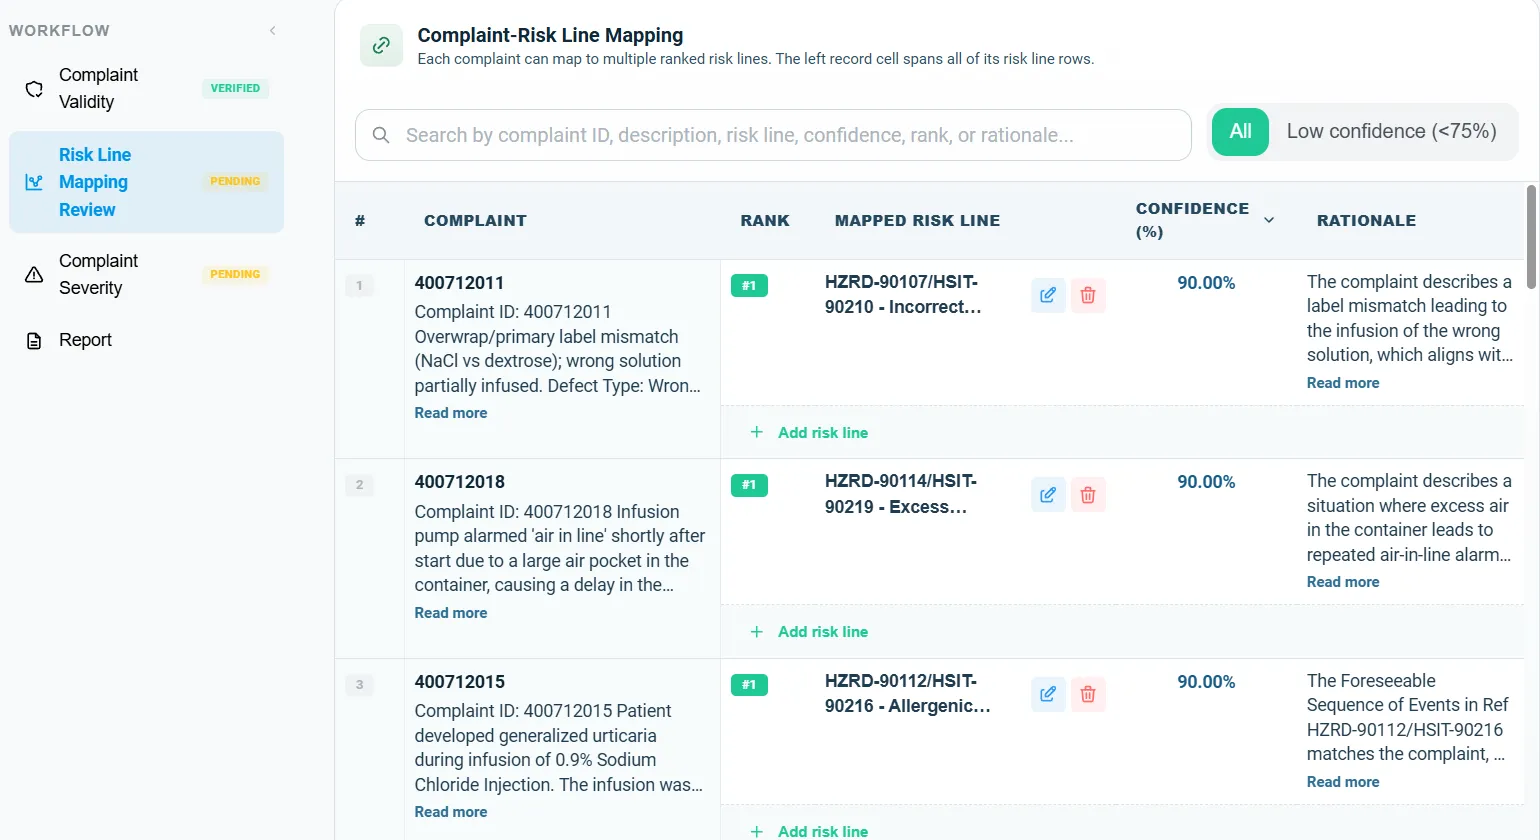Click the Report document icon
Image resolution: width=1540 pixels, height=840 pixels.
pos(34,341)
